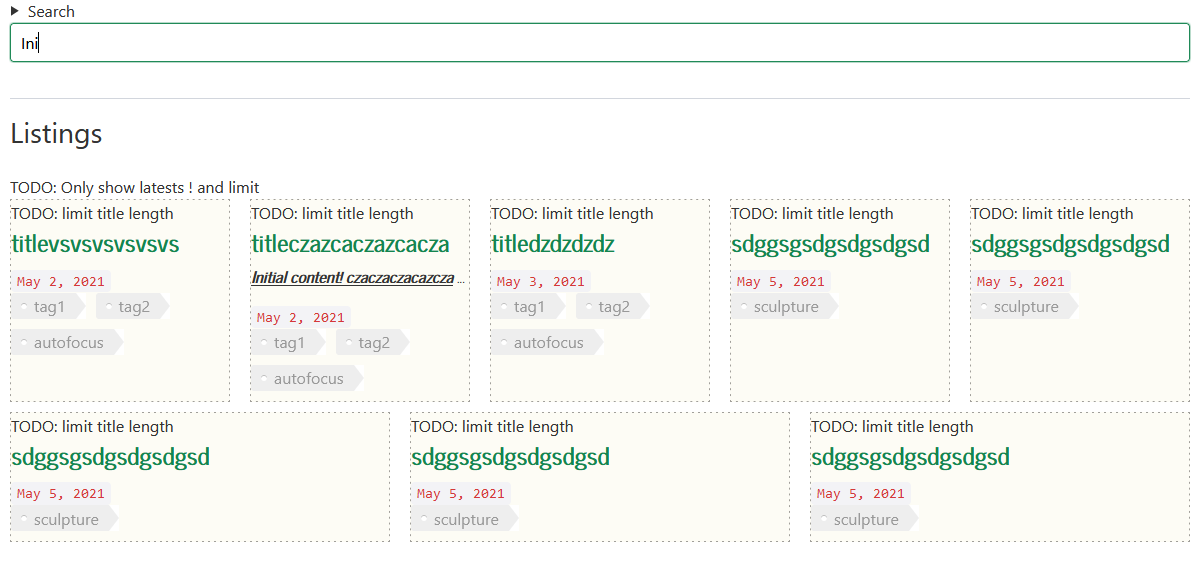Click tag1 in the titlevsvsvsvsvsvs card
The image size is (1202, 569).
(x=48, y=307)
